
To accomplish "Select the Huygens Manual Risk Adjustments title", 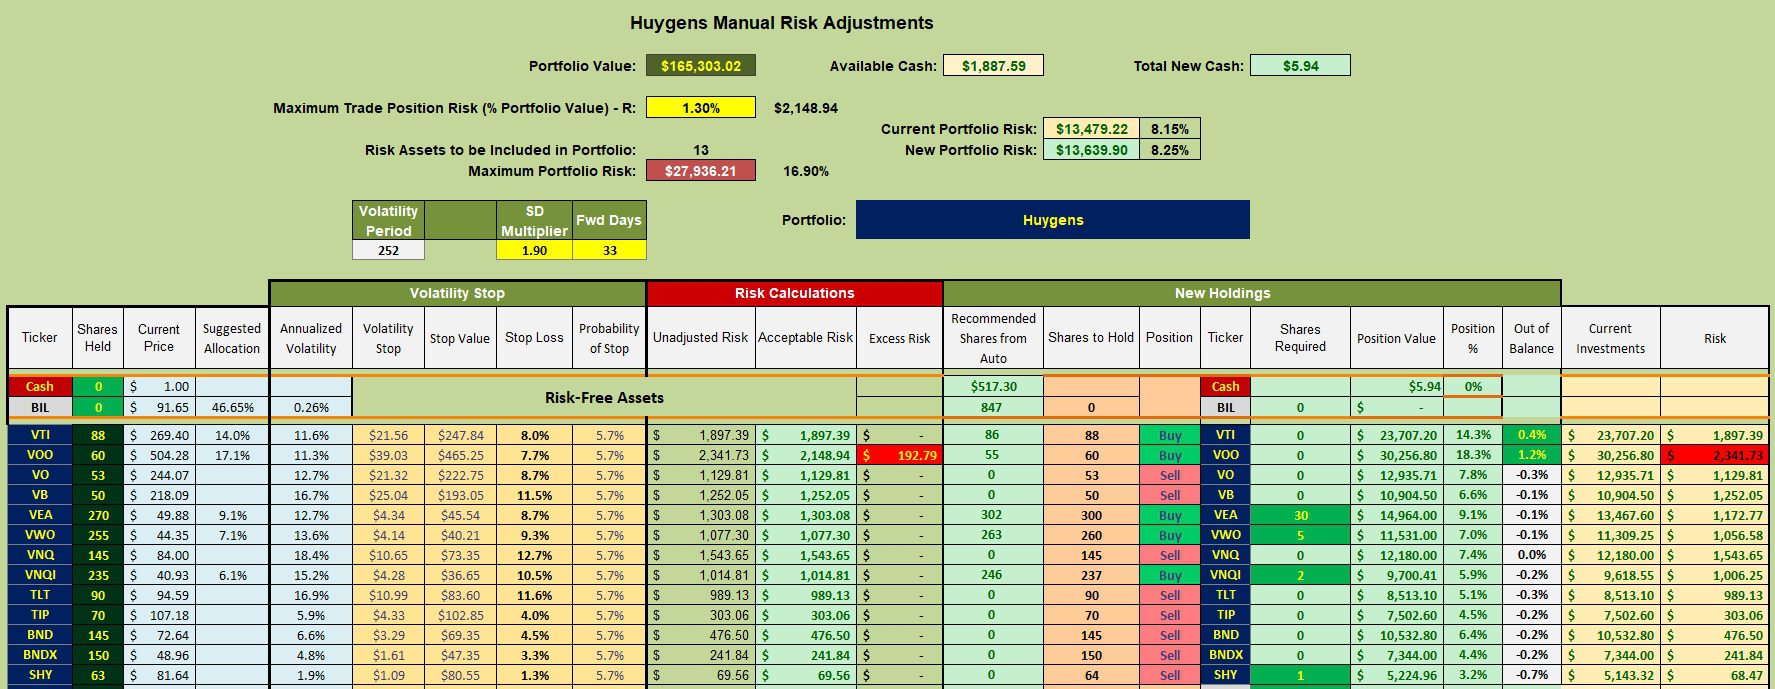I will coord(782,23).
